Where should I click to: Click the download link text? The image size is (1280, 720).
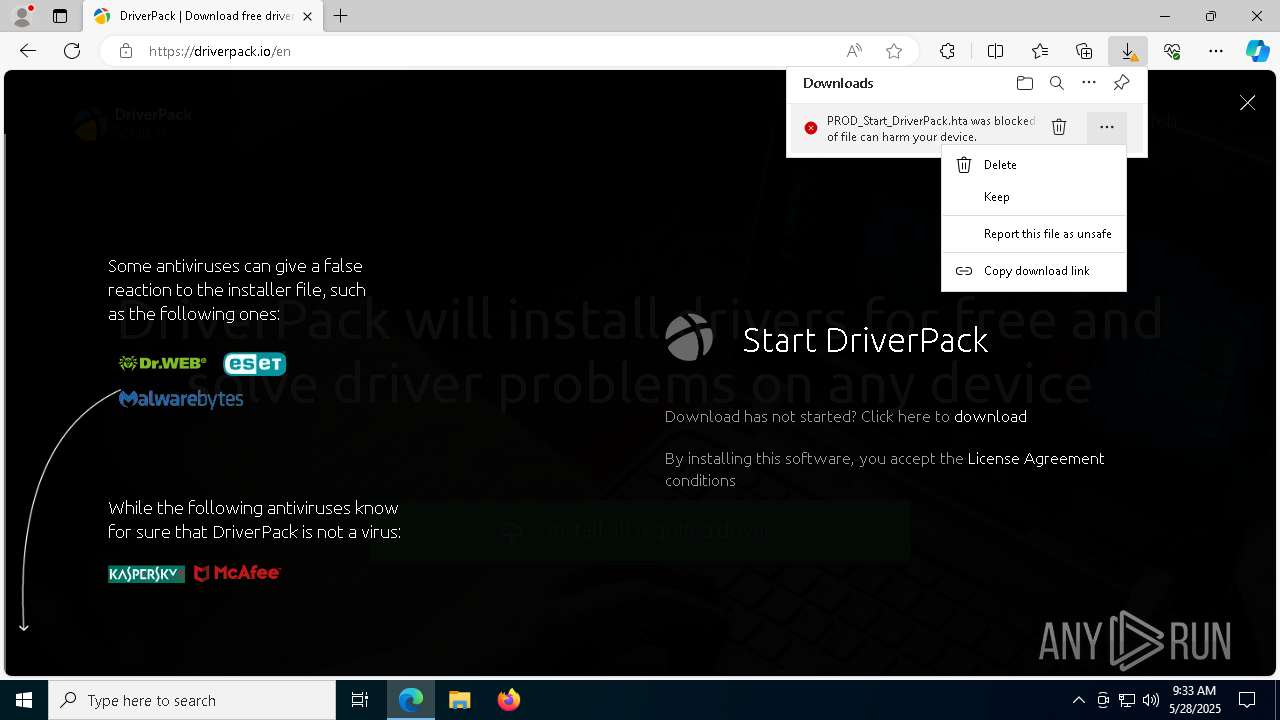tap(990, 416)
